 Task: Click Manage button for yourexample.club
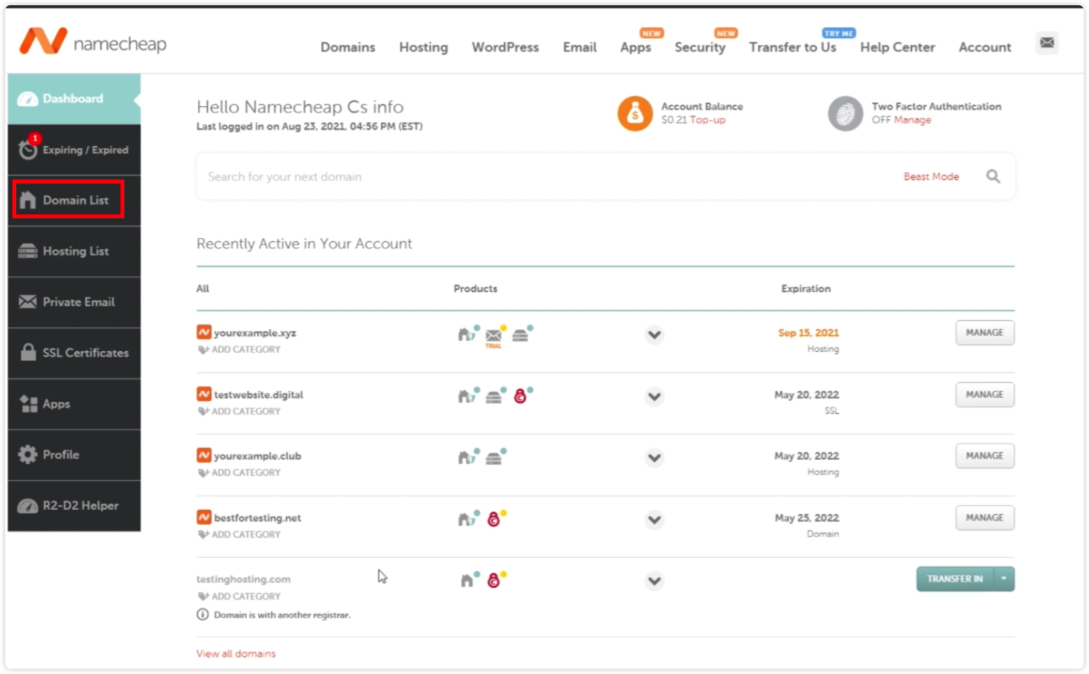984,455
